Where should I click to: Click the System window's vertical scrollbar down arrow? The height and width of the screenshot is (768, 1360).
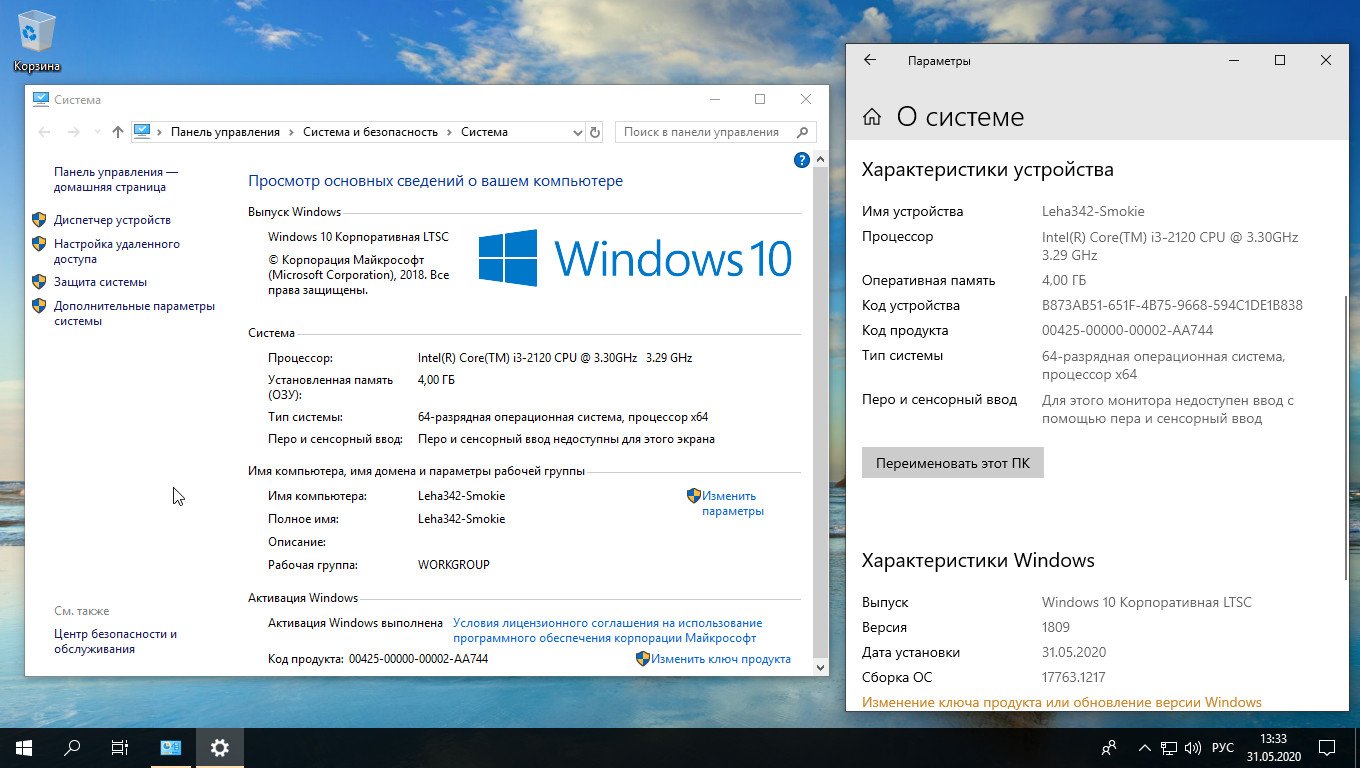tap(821, 667)
